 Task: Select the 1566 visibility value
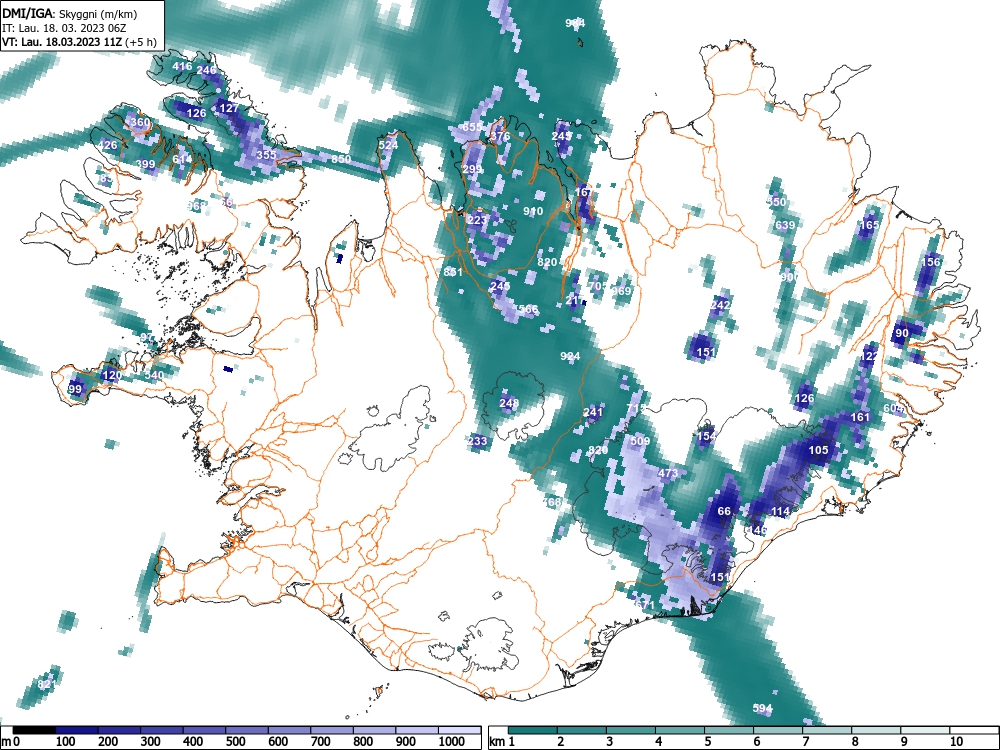pyautogui.click(x=526, y=309)
